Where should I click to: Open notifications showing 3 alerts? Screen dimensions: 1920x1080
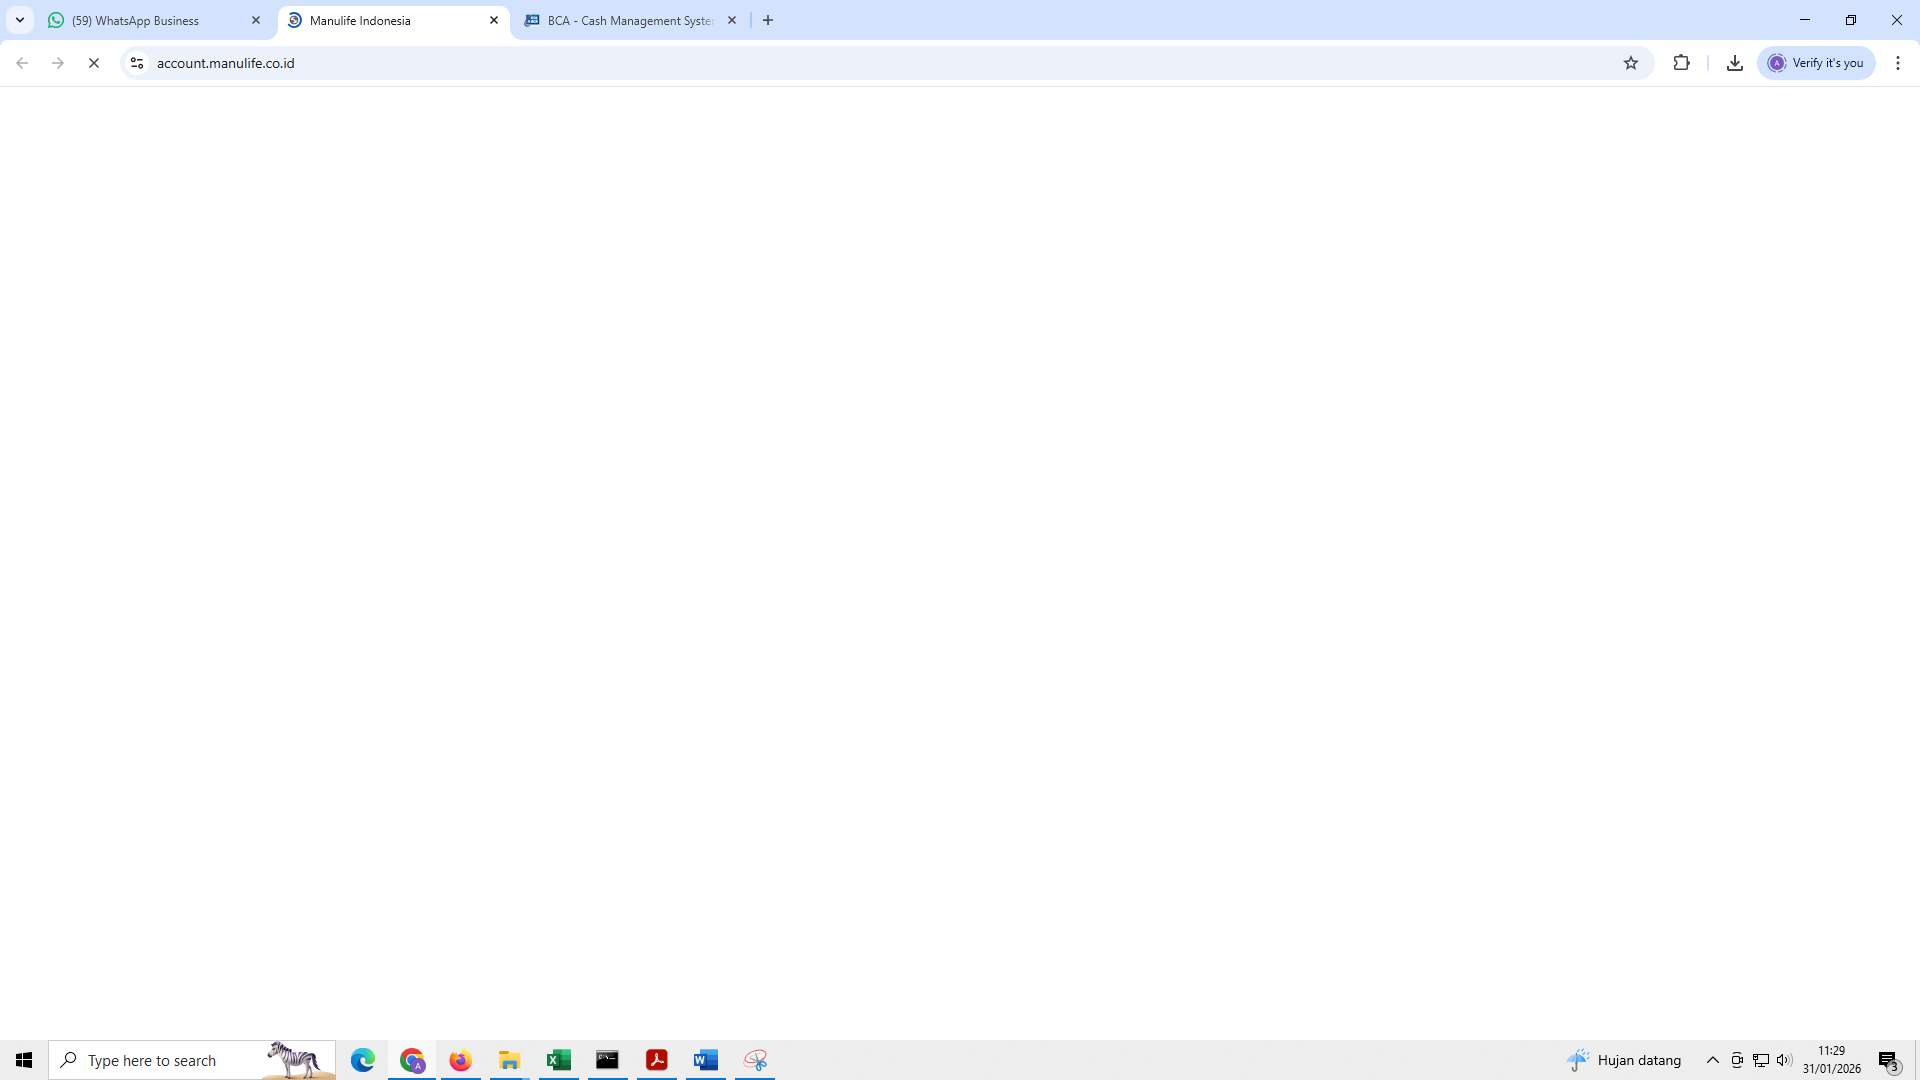tap(1888, 1060)
